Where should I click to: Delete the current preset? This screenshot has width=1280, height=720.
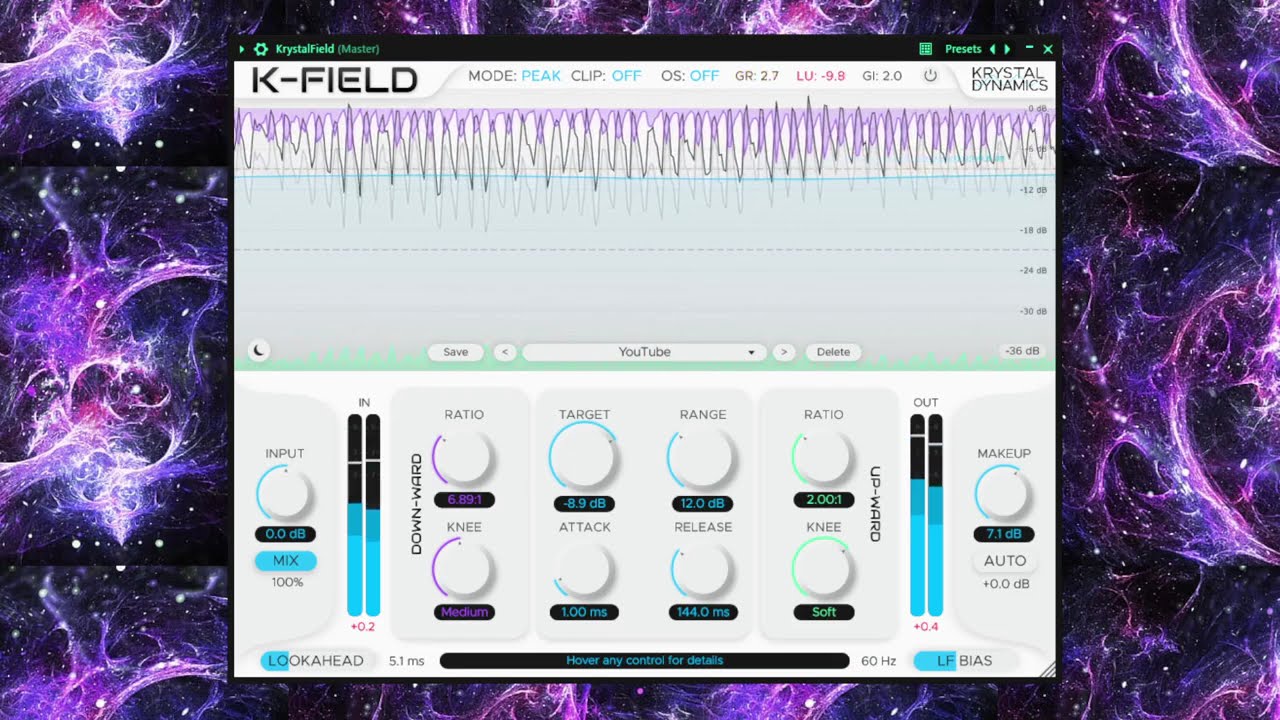[x=833, y=352]
